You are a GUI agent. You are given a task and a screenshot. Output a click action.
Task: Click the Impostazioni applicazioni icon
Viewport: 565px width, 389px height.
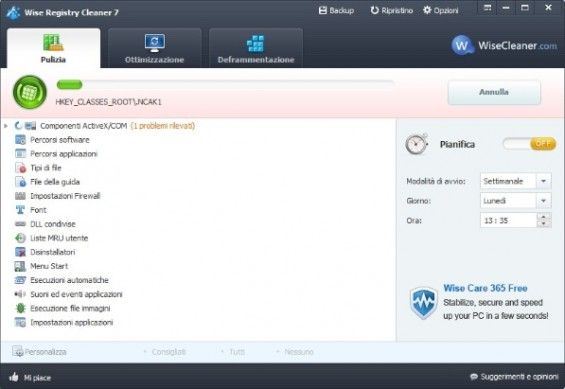tap(20, 322)
